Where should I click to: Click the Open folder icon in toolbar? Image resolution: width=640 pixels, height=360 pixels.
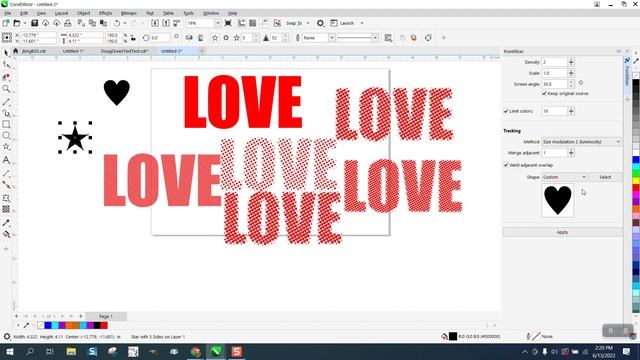(17, 23)
